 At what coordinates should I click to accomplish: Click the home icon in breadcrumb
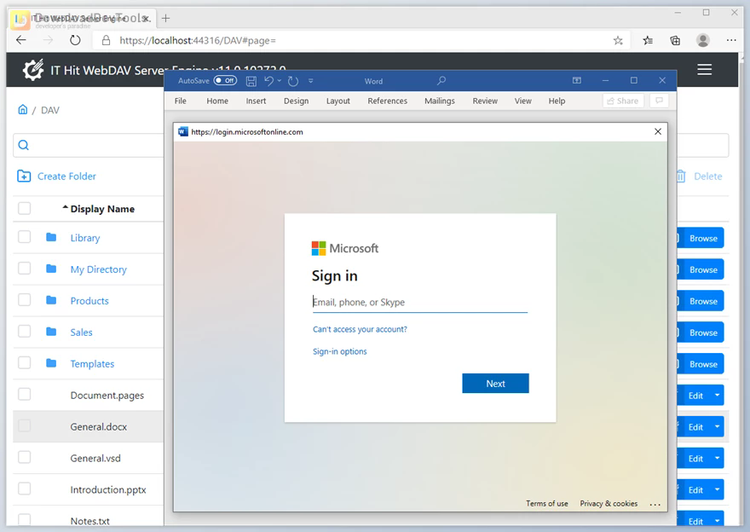click(22, 110)
